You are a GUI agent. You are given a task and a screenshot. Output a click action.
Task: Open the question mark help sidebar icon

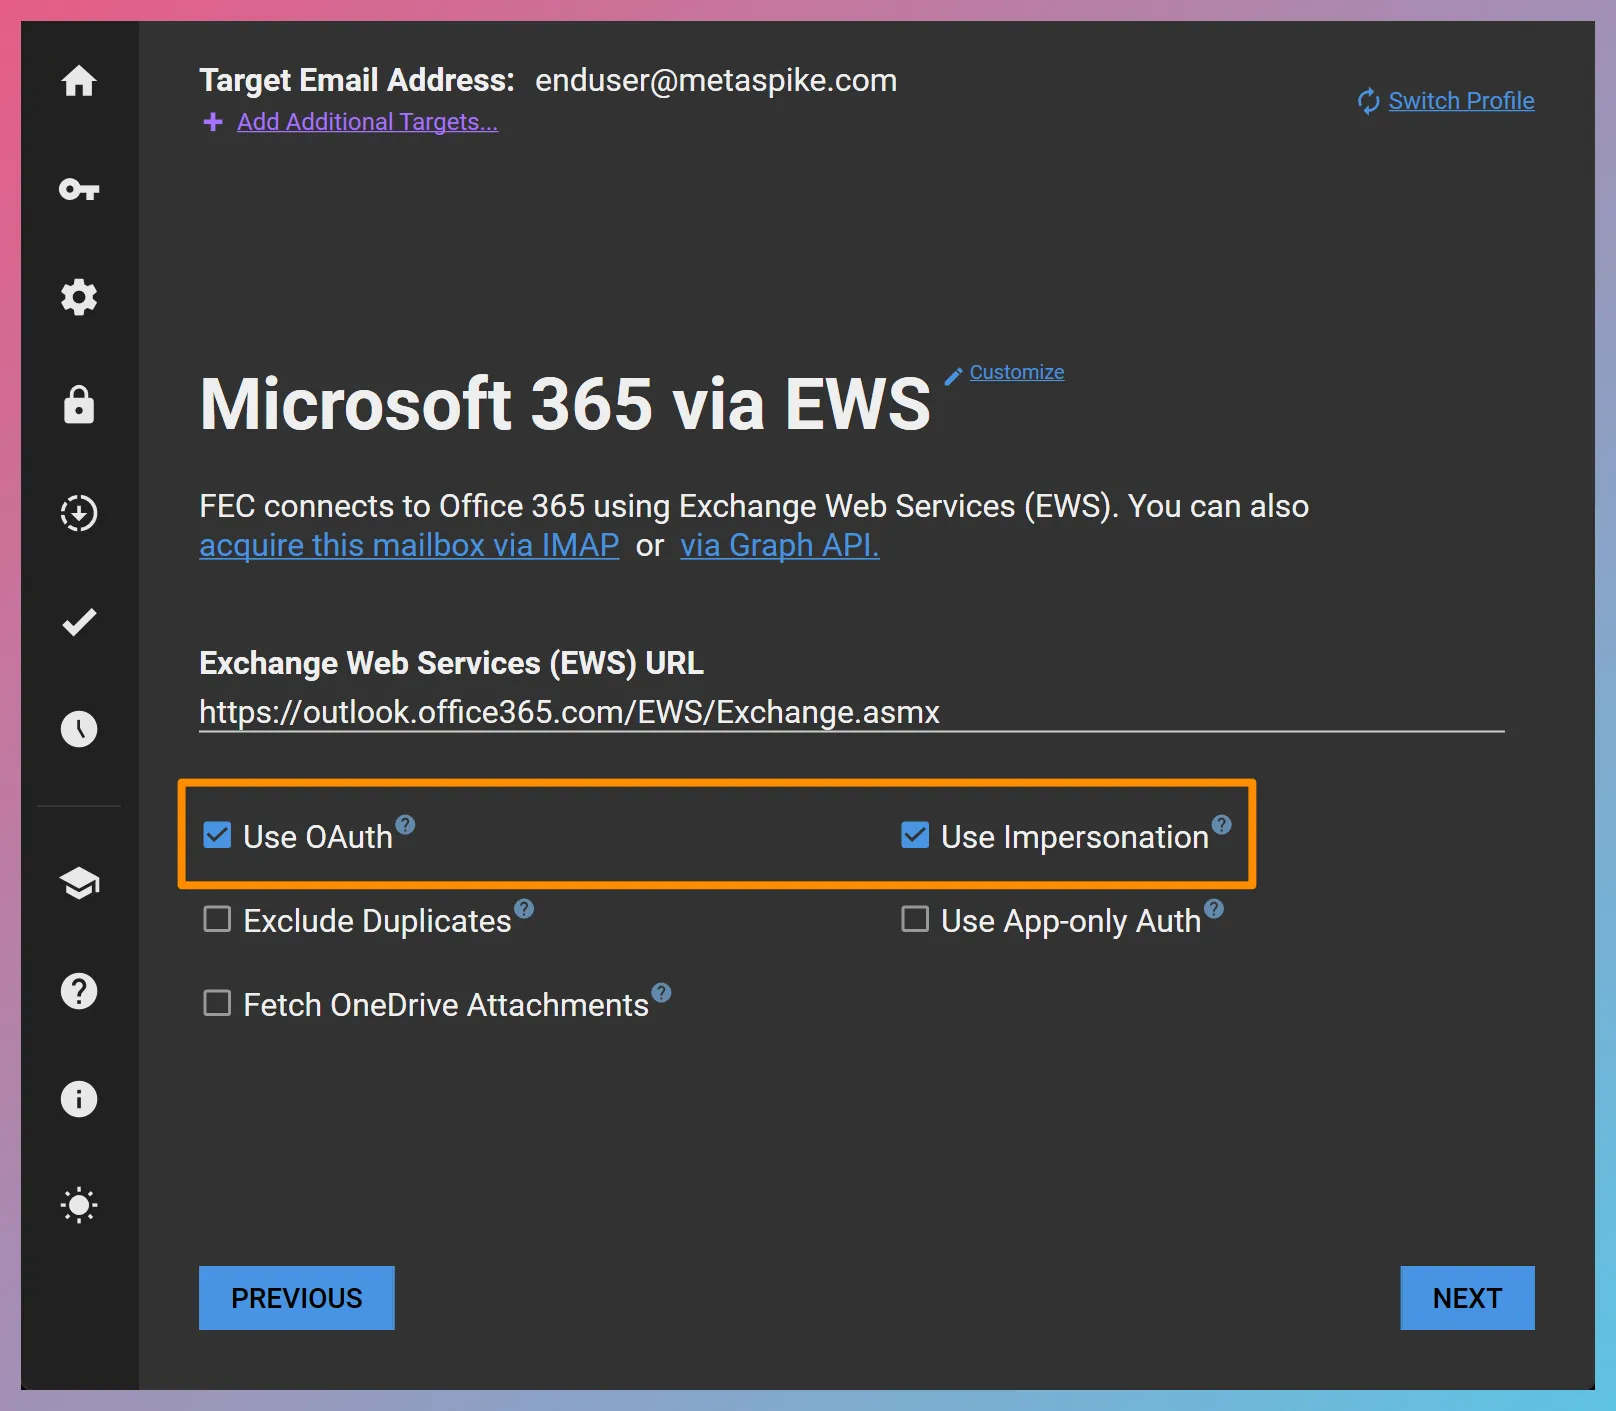(x=79, y=991)
